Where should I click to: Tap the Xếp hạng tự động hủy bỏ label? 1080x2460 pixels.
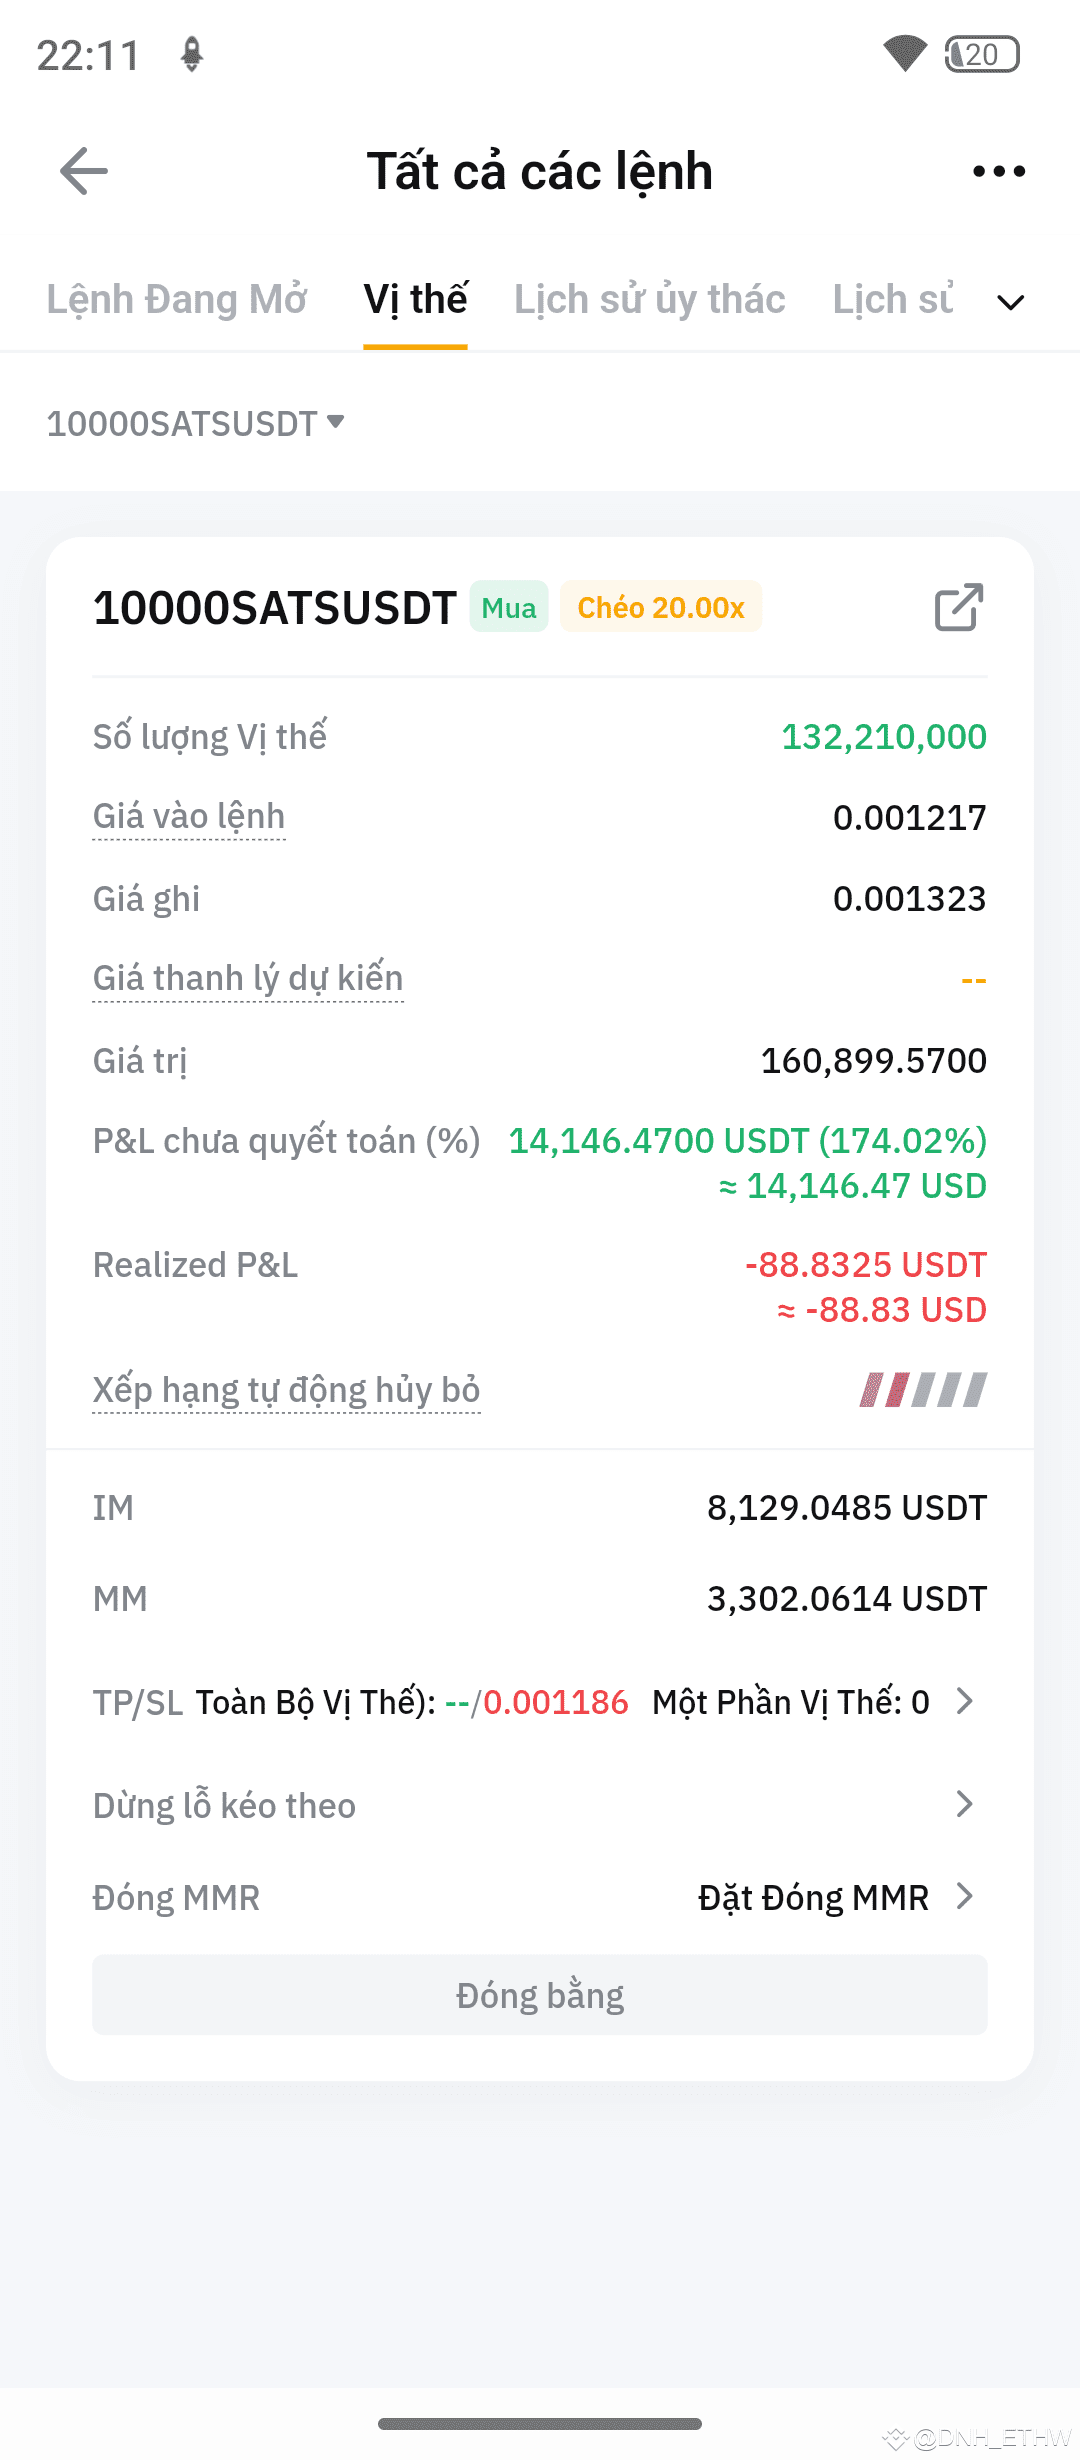click(287, 1390)
